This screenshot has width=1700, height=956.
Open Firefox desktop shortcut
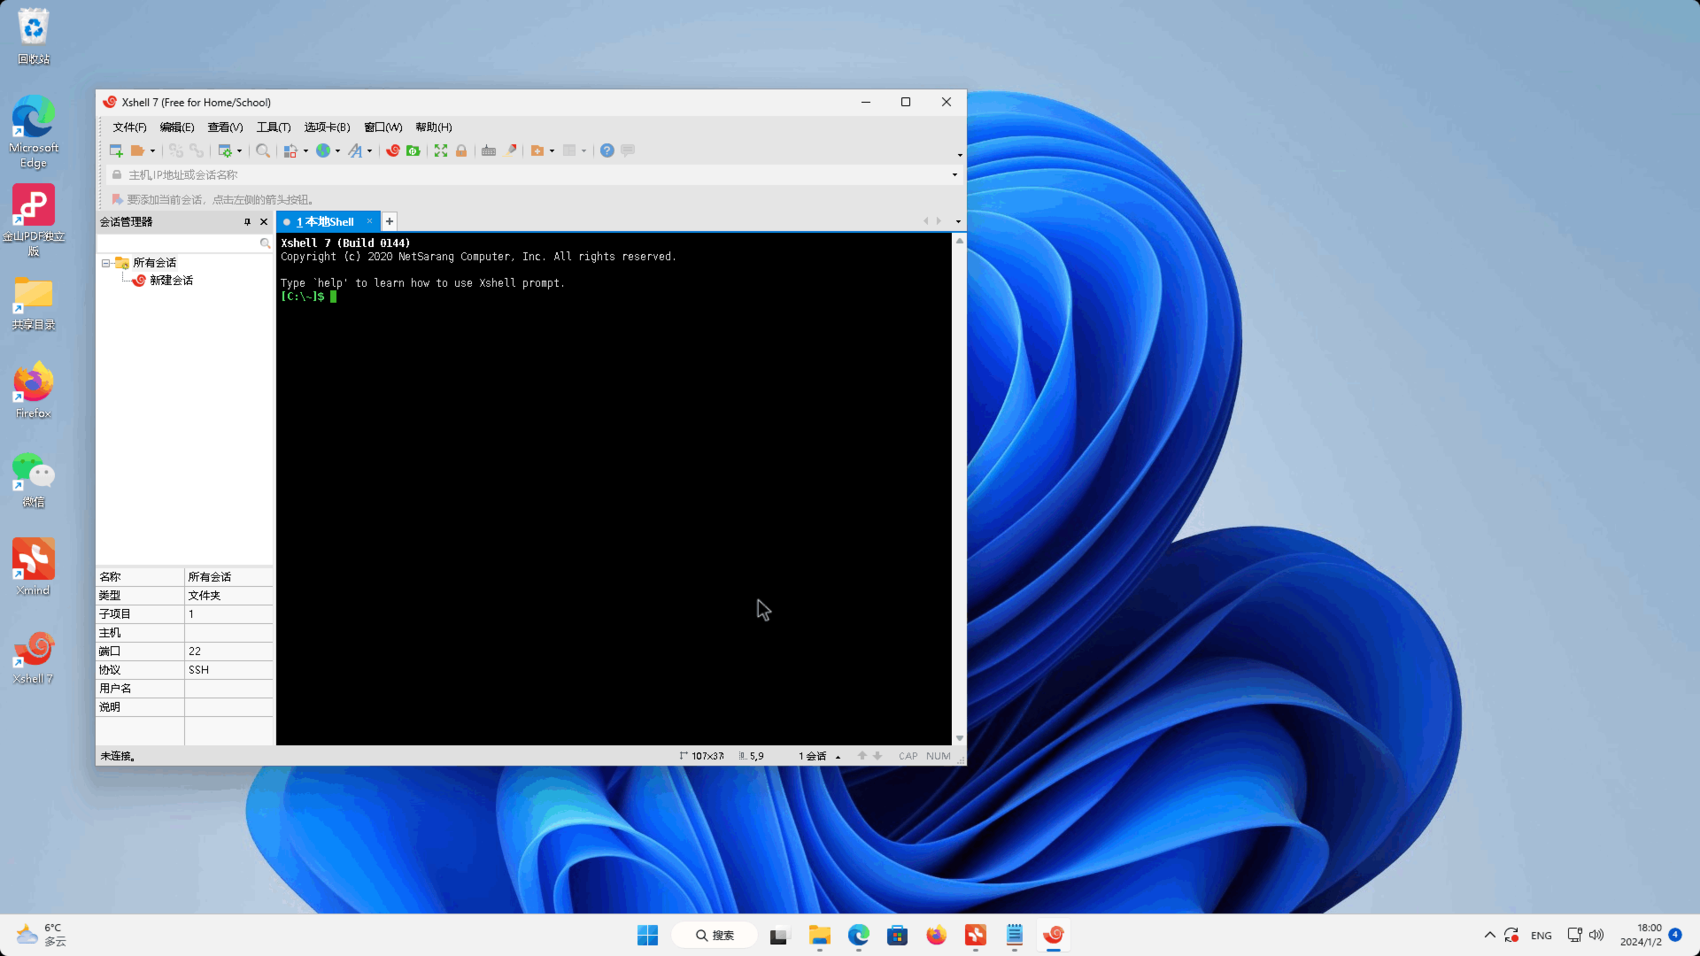(x=33, y=390)
